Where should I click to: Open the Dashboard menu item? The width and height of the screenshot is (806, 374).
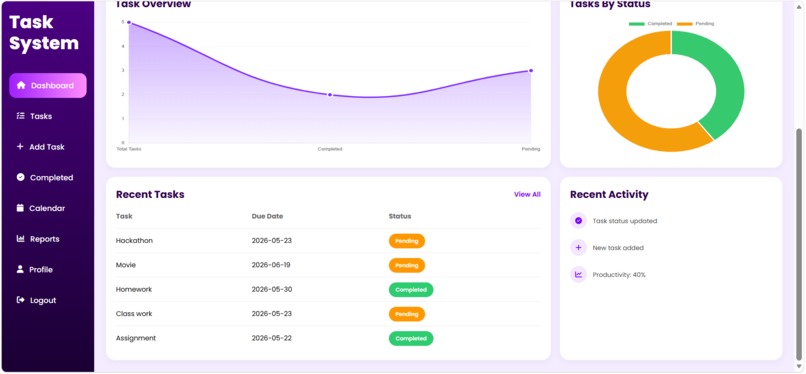(48, 85)
